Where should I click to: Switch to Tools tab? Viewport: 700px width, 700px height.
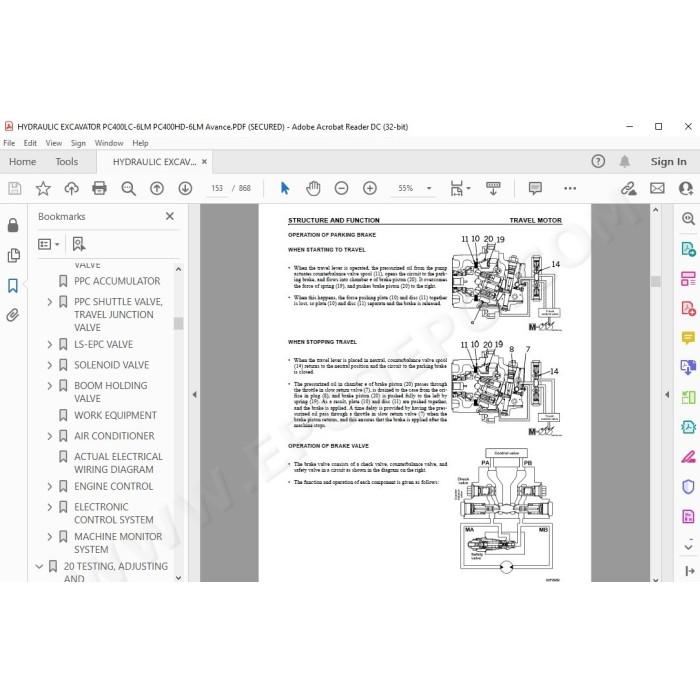point(67,162)
